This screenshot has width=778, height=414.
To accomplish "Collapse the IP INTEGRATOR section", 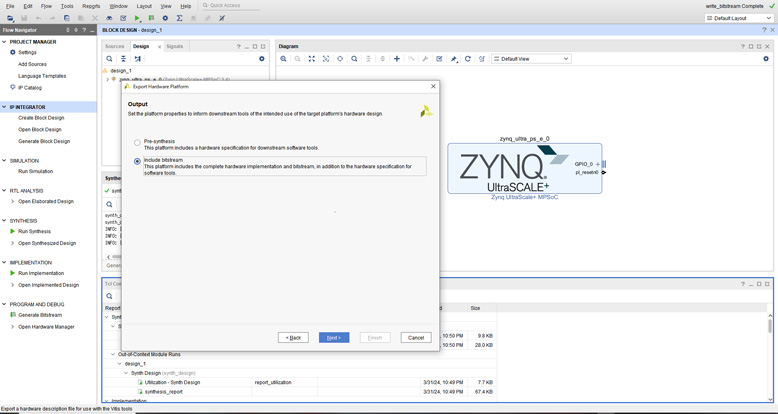I will coord(4,107).
